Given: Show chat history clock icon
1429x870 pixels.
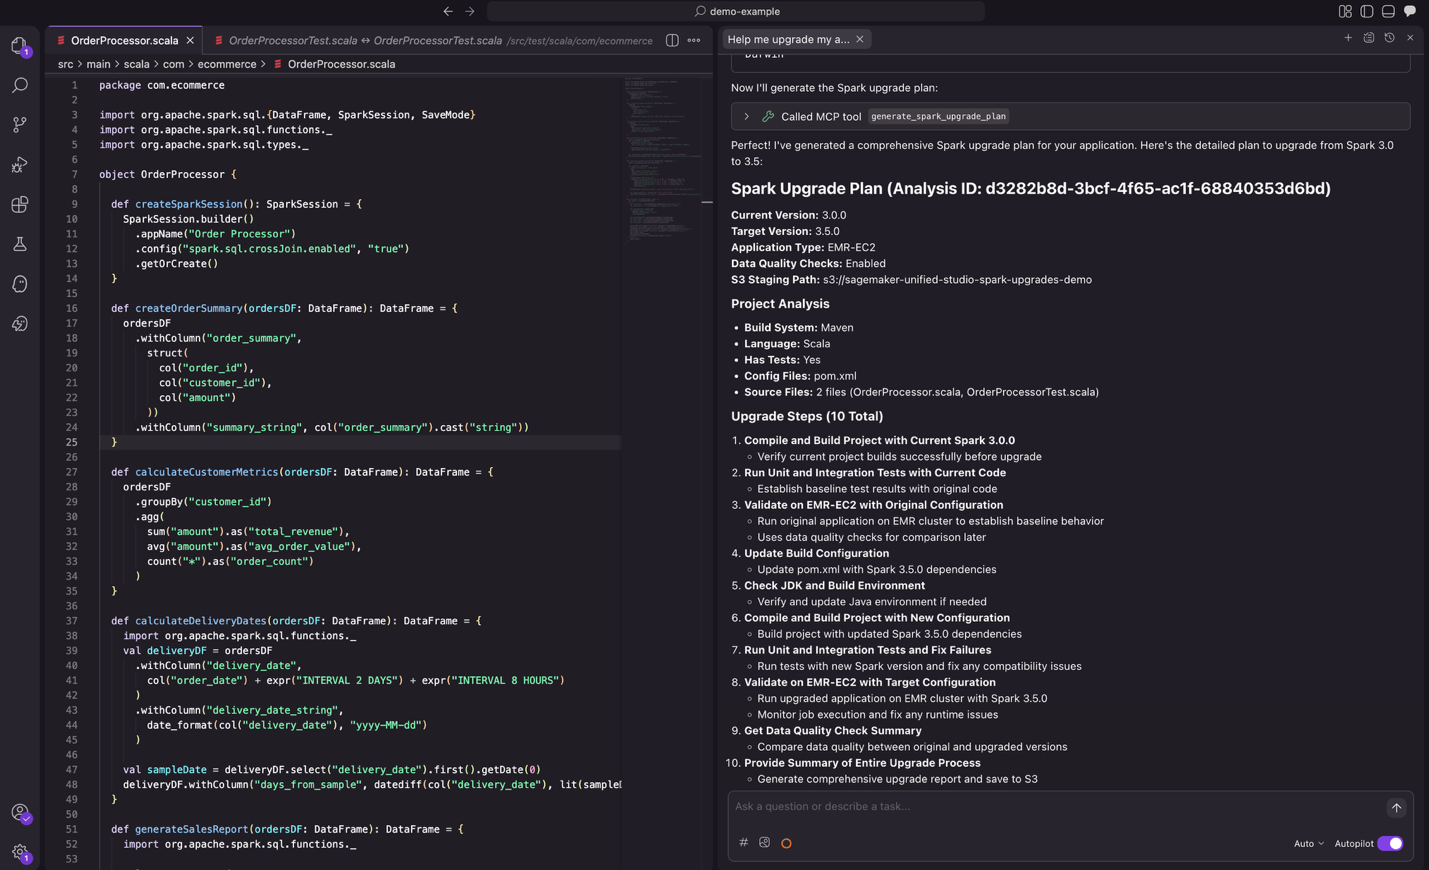Looking at the screenshot, I should 1389,38.
